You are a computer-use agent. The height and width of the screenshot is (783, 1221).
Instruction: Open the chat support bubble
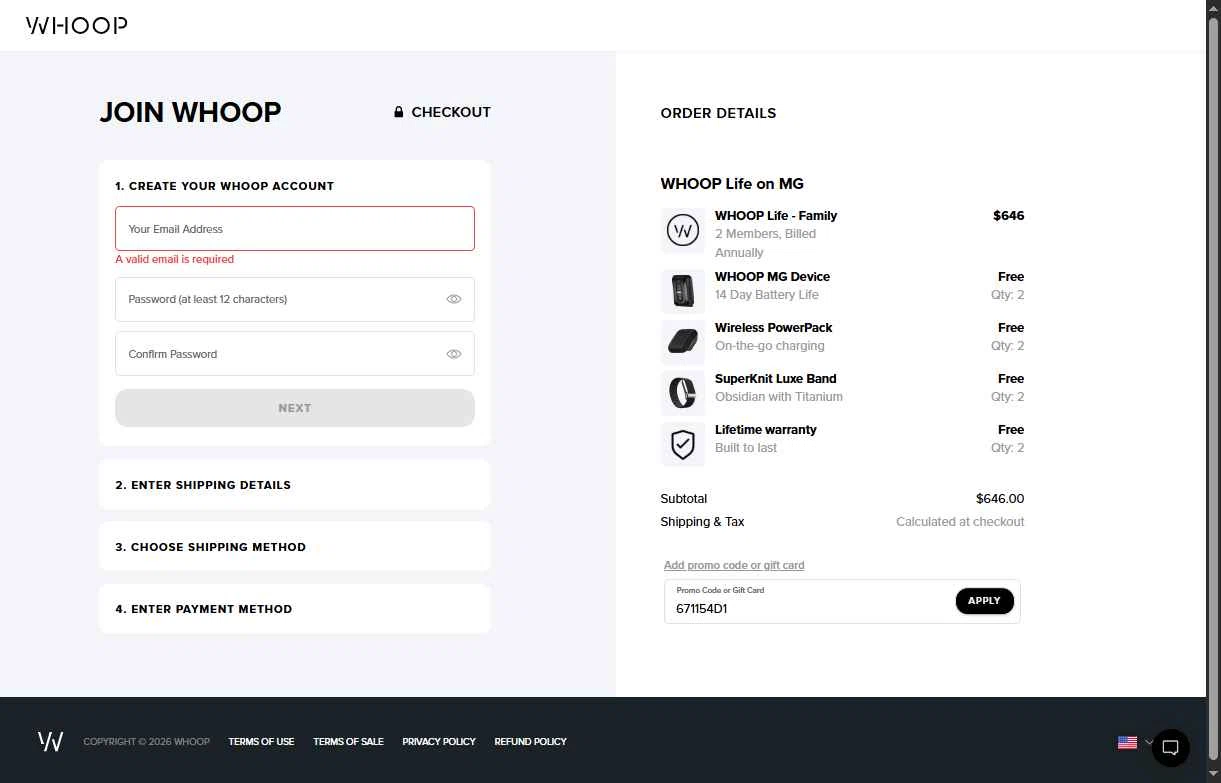point(1171,747)
